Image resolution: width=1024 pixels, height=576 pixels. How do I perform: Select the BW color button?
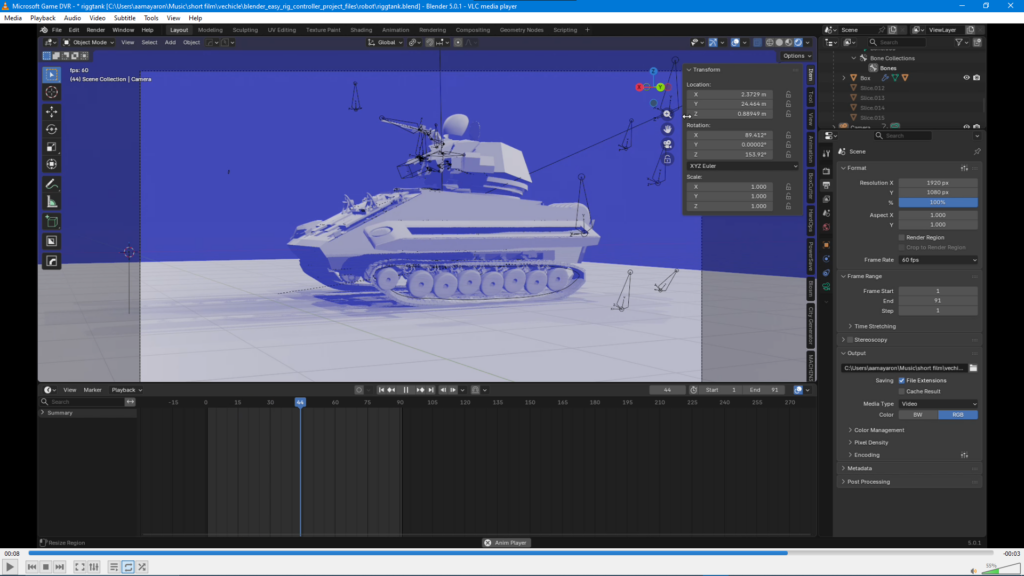[x=918, y=415]
